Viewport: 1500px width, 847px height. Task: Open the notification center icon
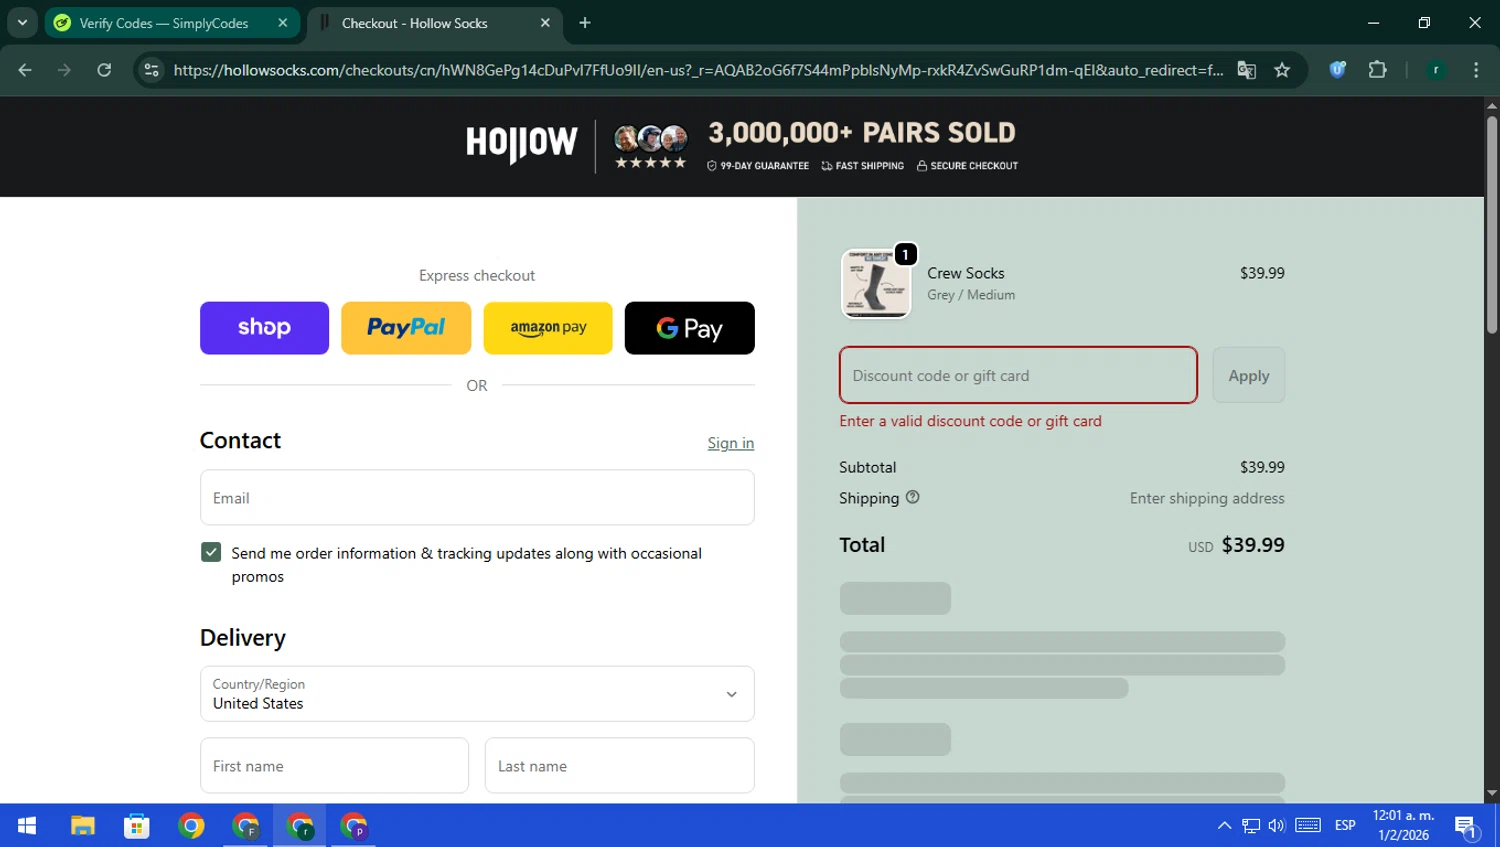coord(1467,826)
